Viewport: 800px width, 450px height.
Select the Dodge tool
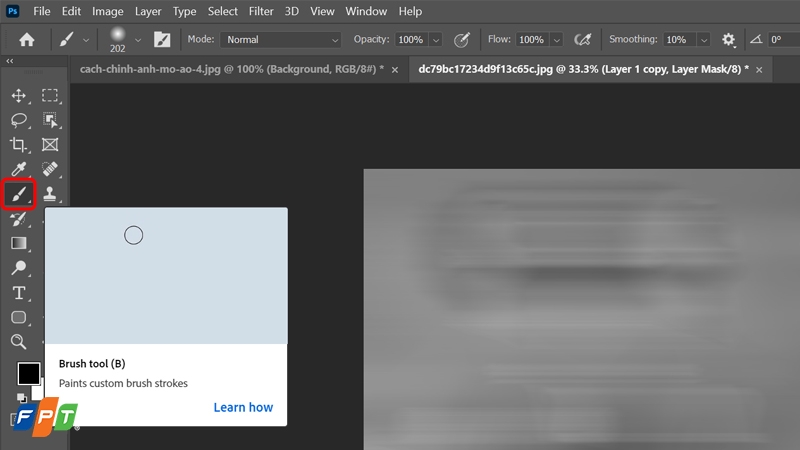(19, 268)
